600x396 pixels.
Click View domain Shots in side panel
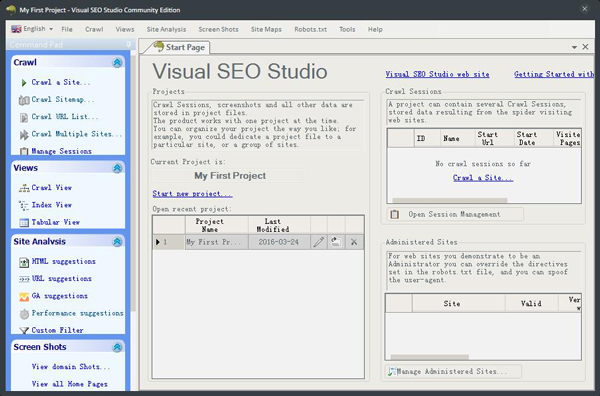(x=70, y=367)
